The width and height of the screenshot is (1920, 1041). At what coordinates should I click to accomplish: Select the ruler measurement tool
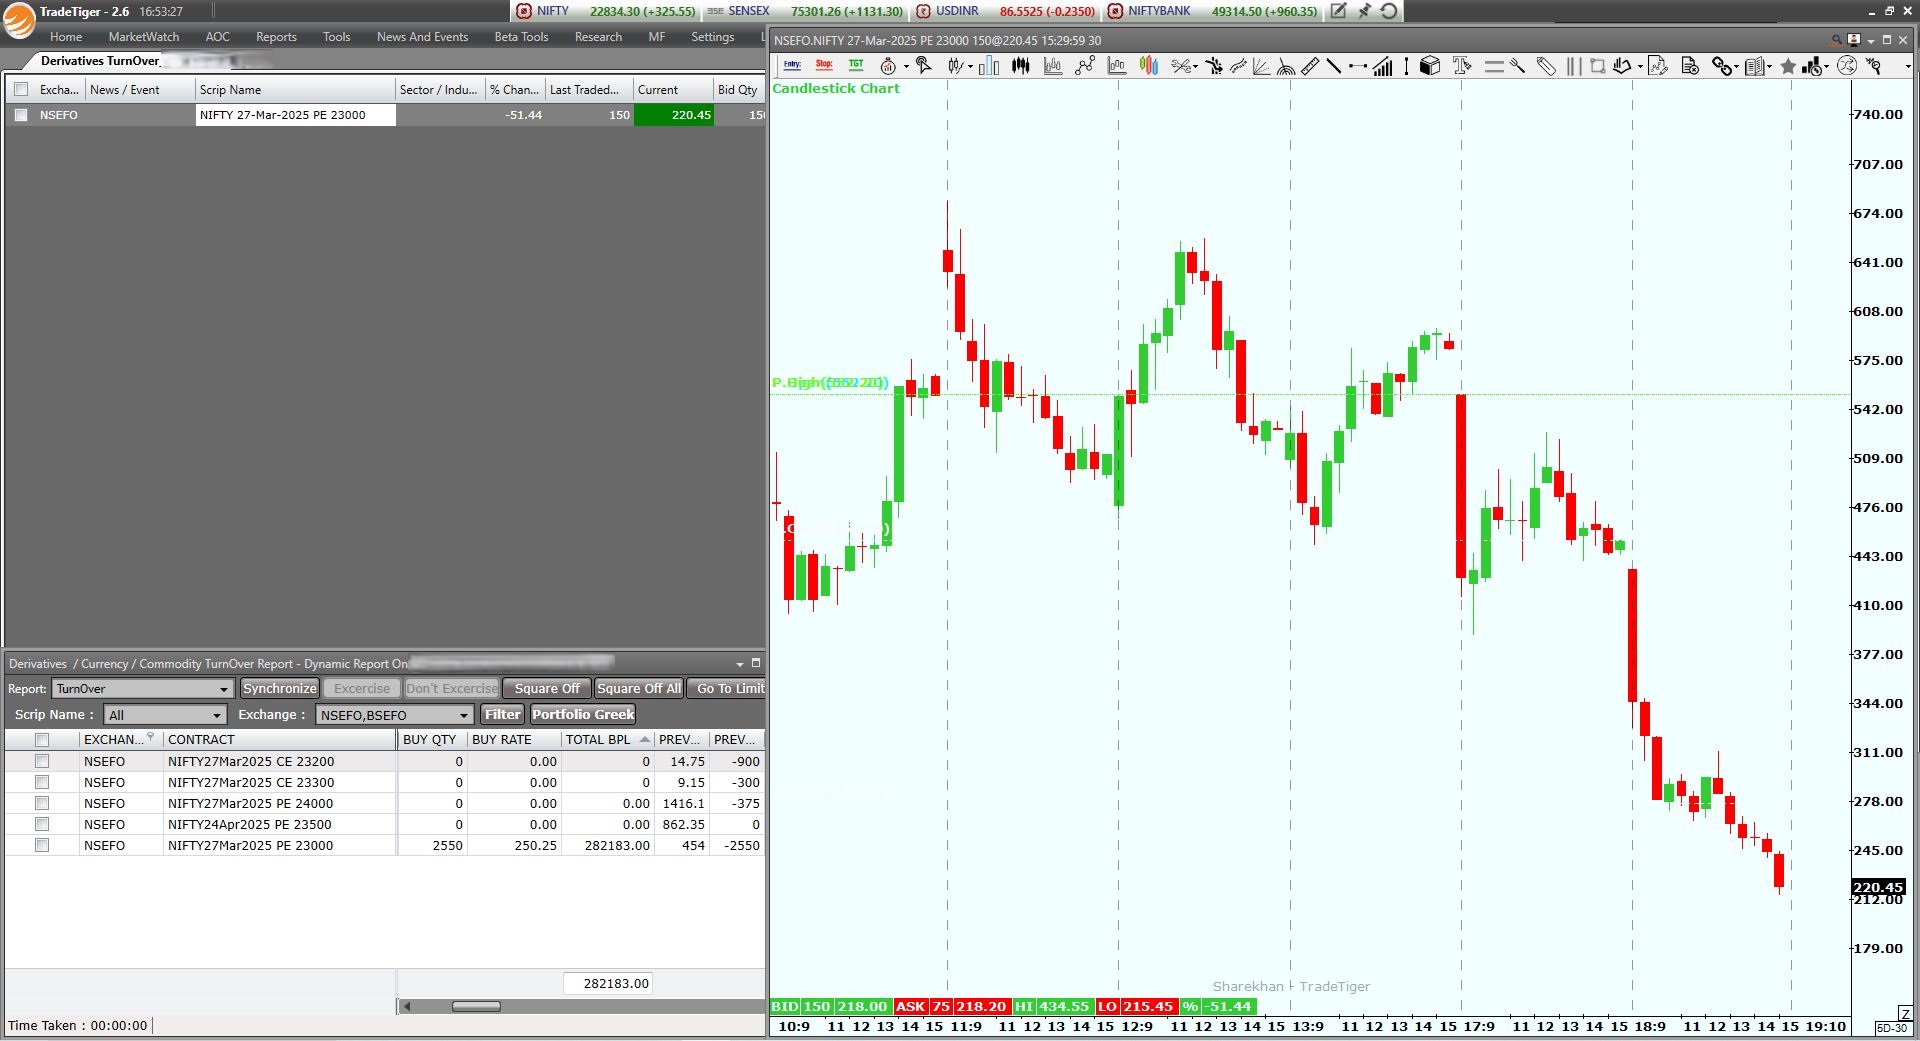(1310, 66)
